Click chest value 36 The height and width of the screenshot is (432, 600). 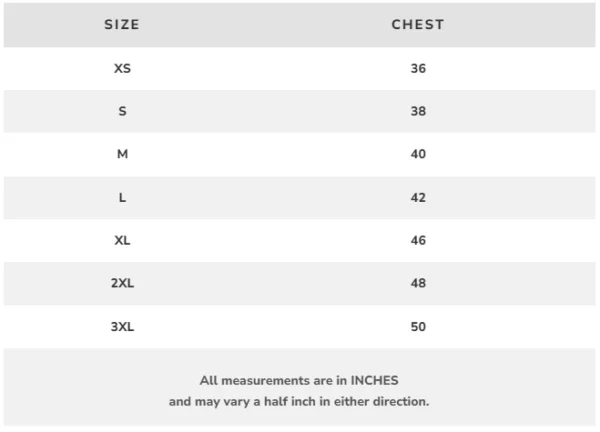coord(418,69)
